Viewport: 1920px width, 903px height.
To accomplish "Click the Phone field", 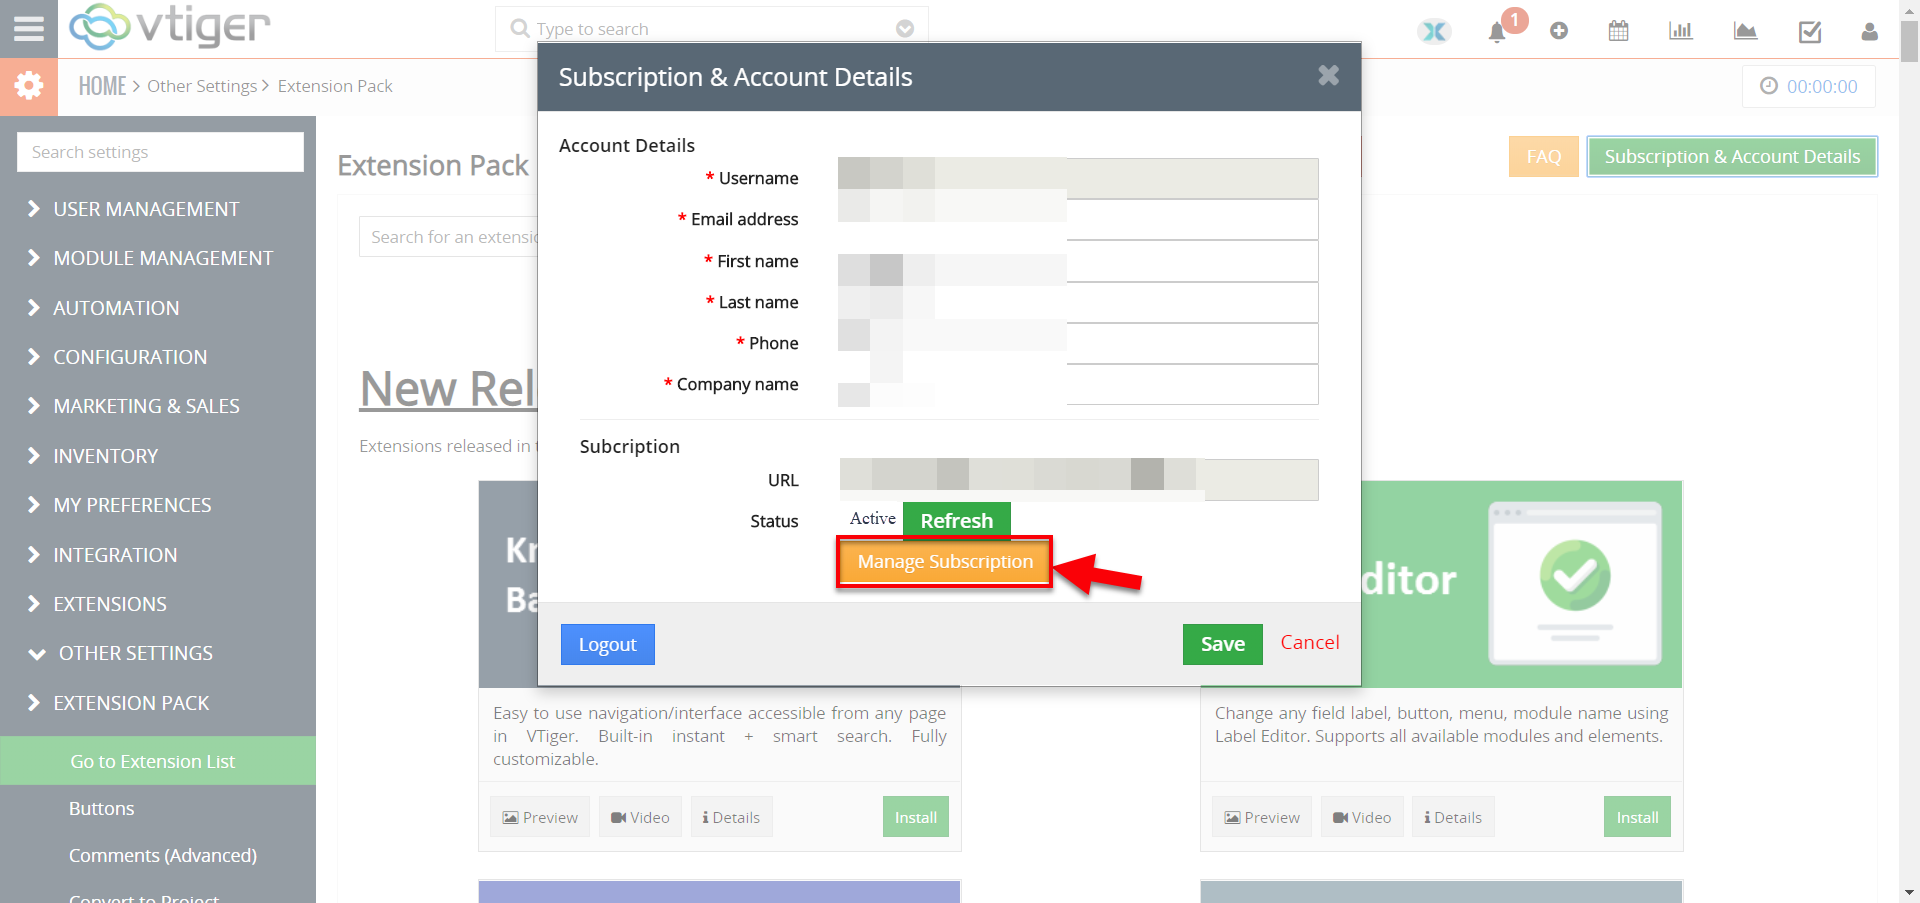I will click(1078, 343).
